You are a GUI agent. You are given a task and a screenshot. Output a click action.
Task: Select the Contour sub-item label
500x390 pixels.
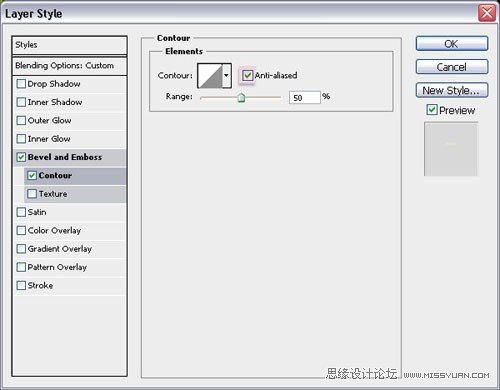55,175
